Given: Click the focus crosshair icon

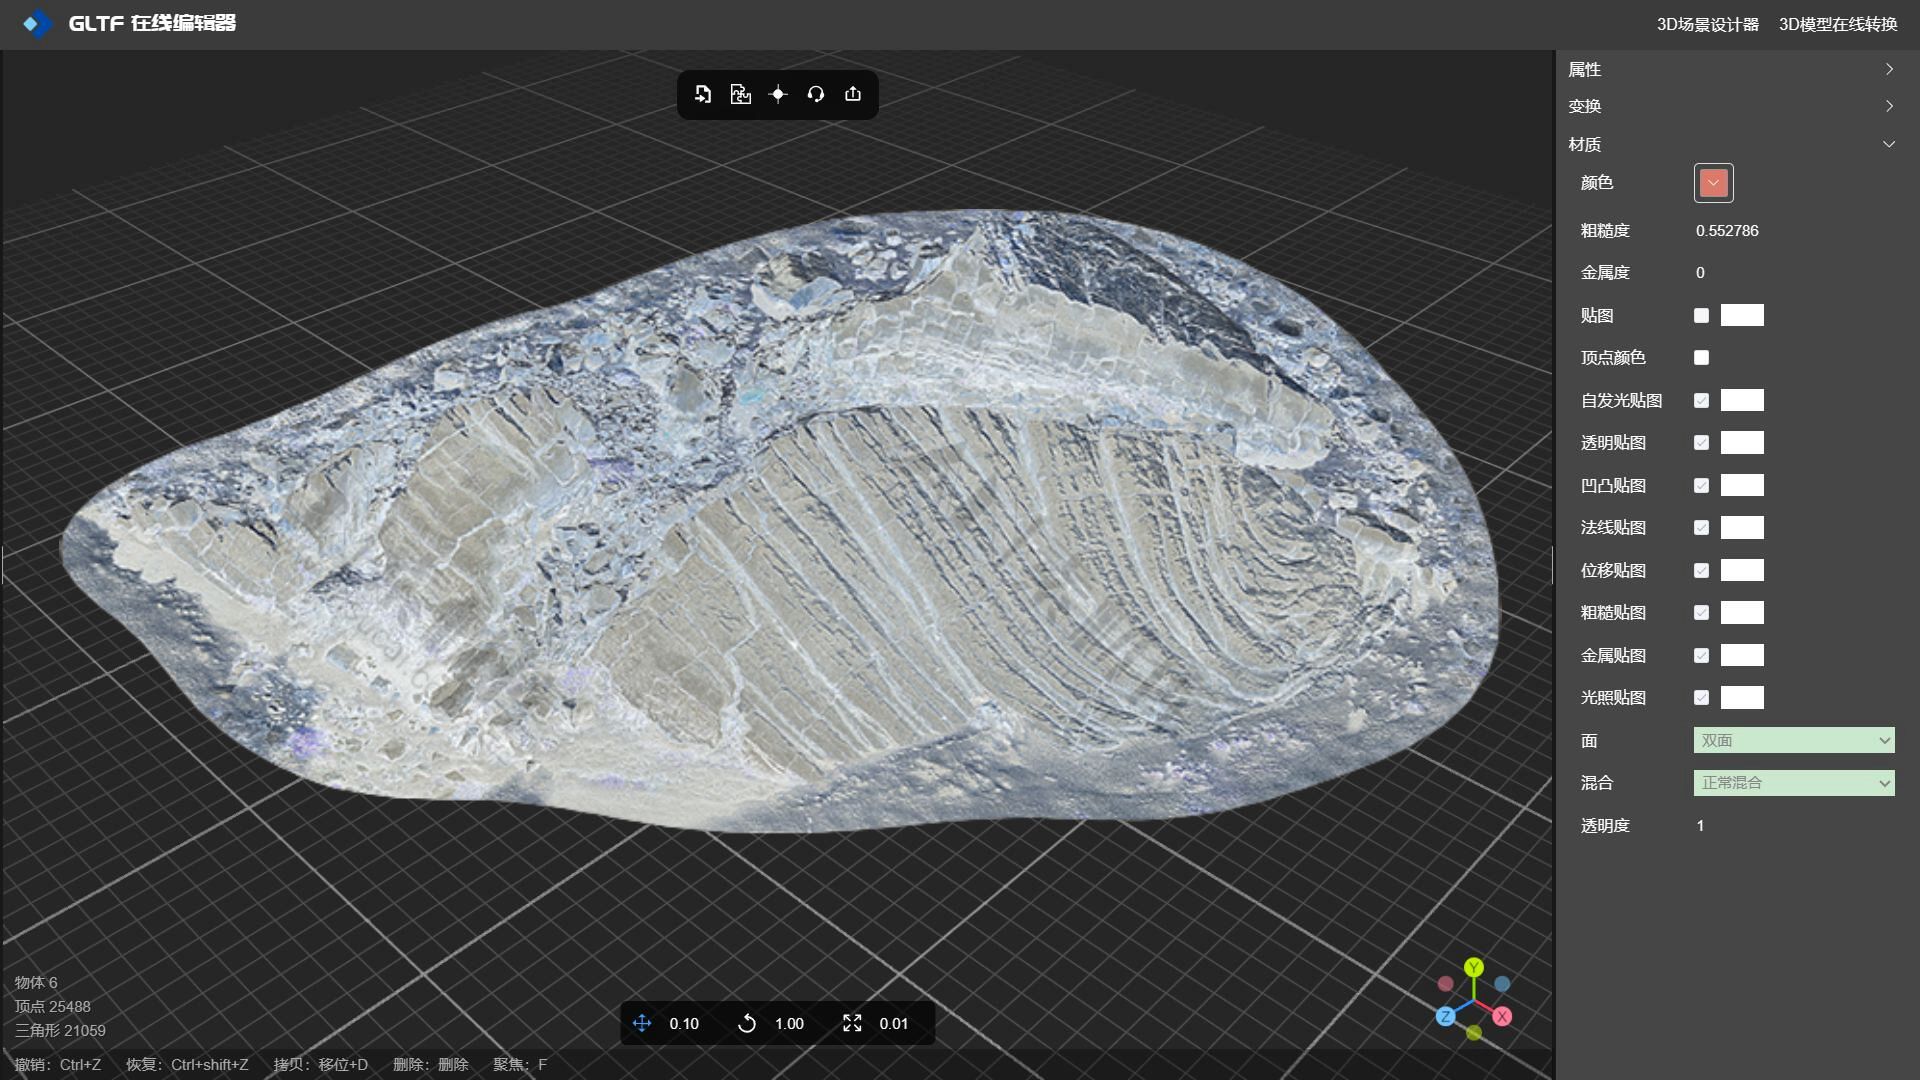Looking at the screenshot, I should 778,94.
